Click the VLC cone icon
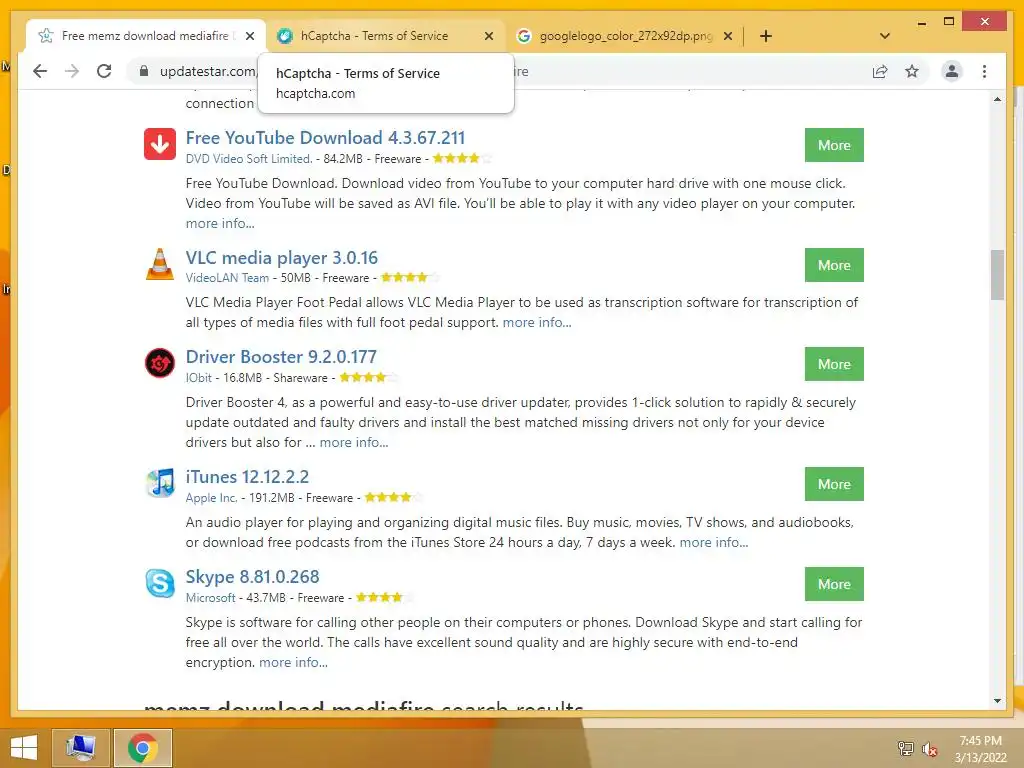This screenshot has width=1024, height=768. 160,264
